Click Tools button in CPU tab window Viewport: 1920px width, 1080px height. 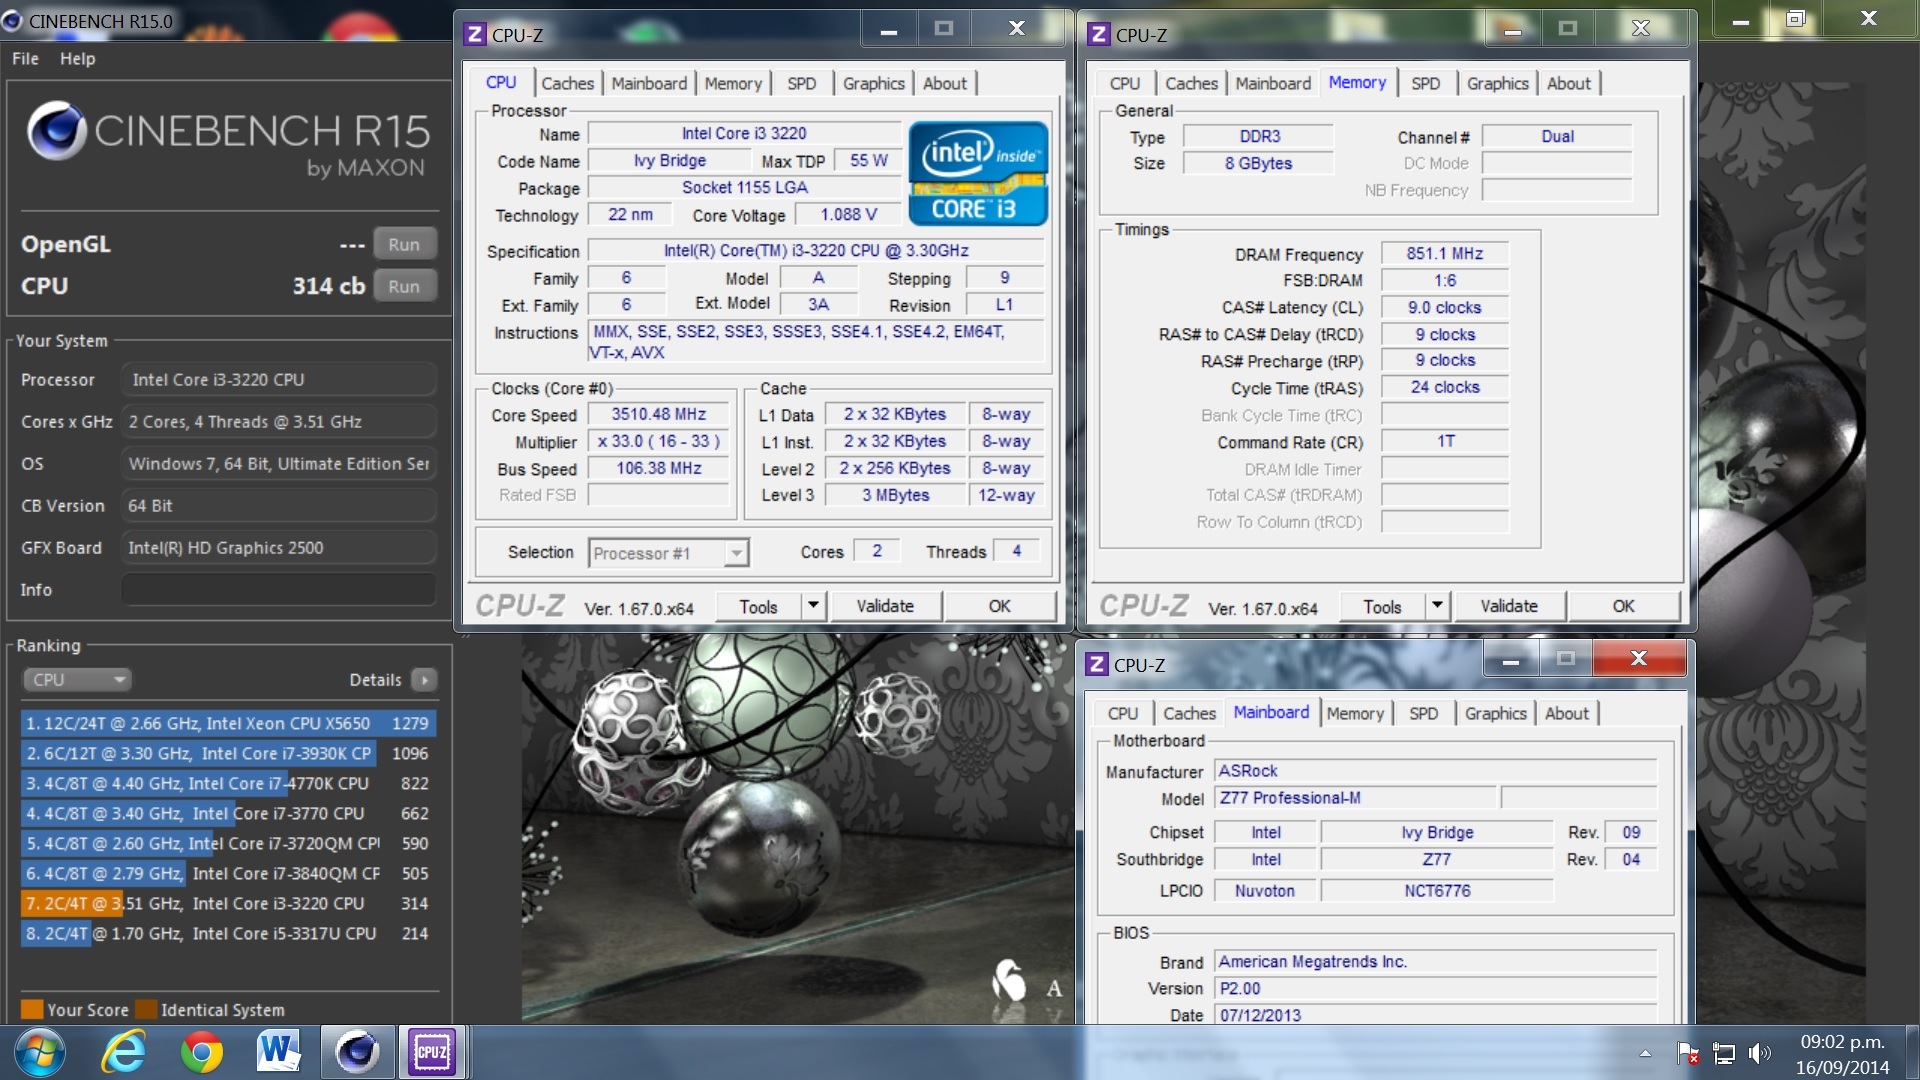pyautogui.click(x=759, y=607)
